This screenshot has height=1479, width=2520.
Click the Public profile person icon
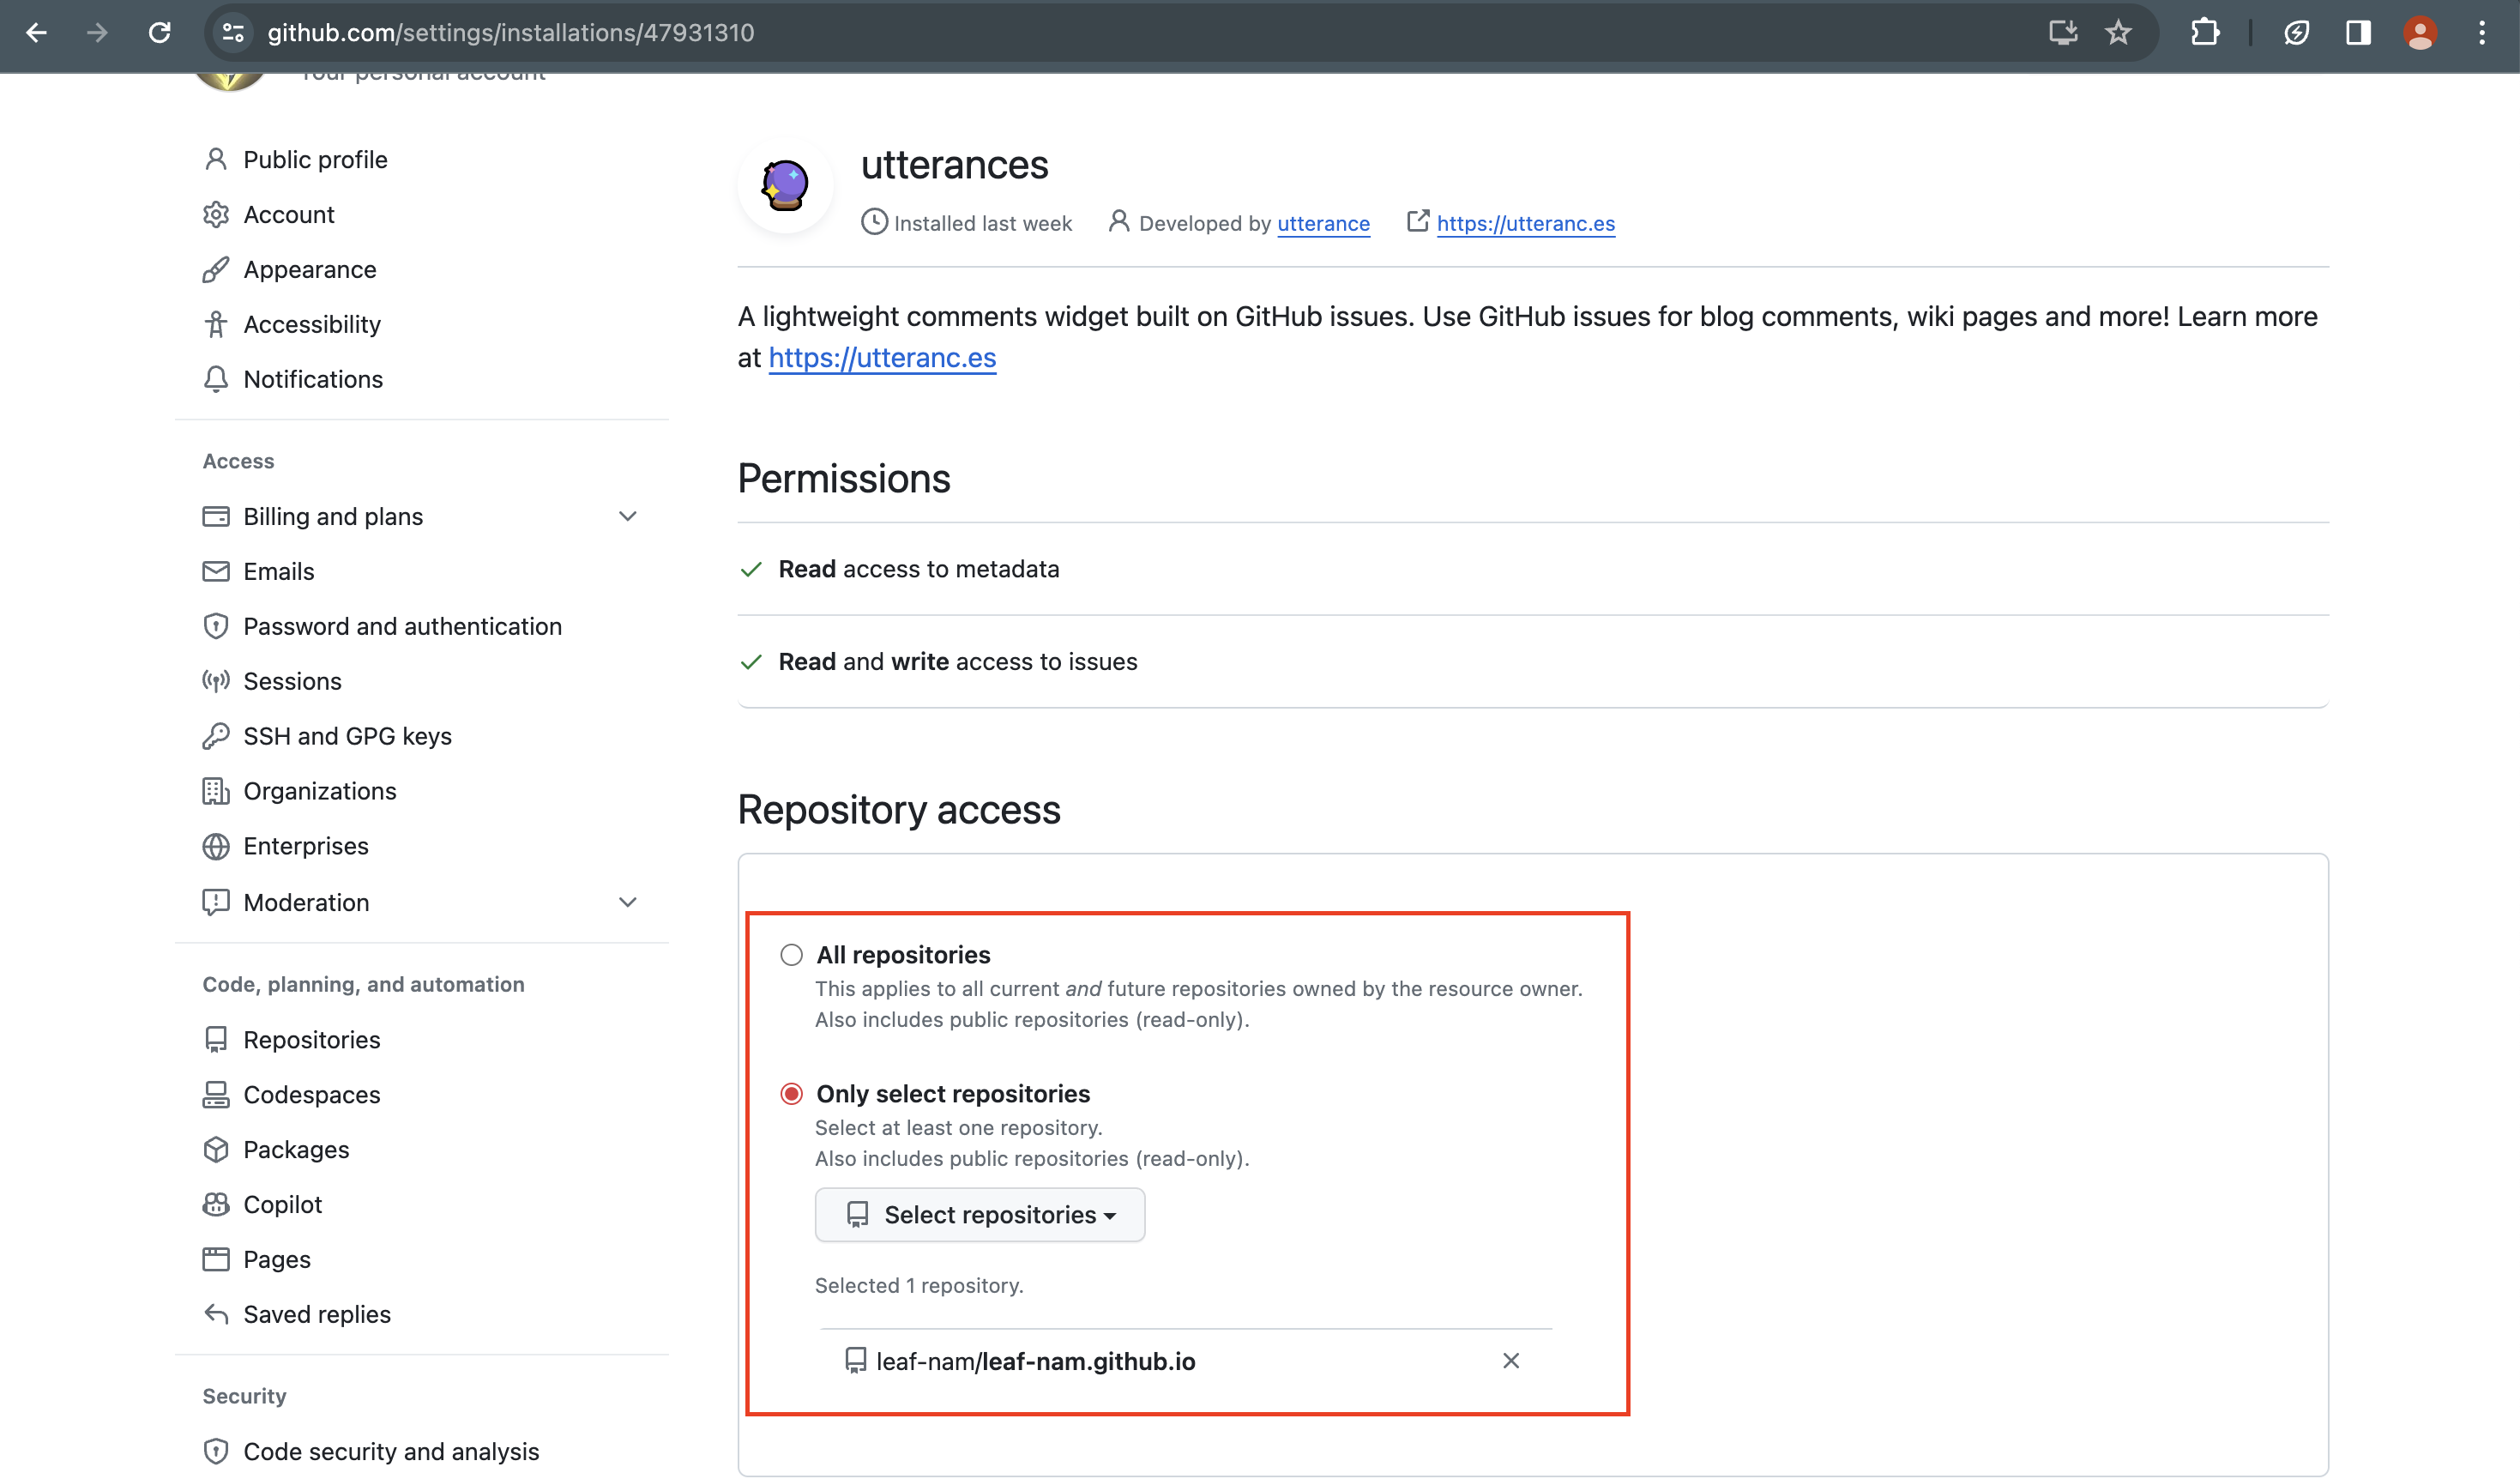215,159
